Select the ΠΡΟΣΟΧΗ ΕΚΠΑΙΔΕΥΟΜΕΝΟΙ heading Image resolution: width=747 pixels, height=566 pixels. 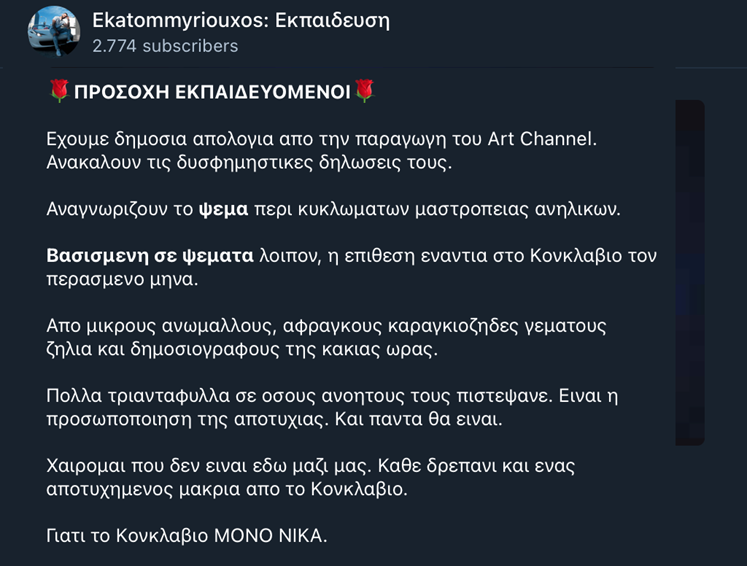pos(212,92)
